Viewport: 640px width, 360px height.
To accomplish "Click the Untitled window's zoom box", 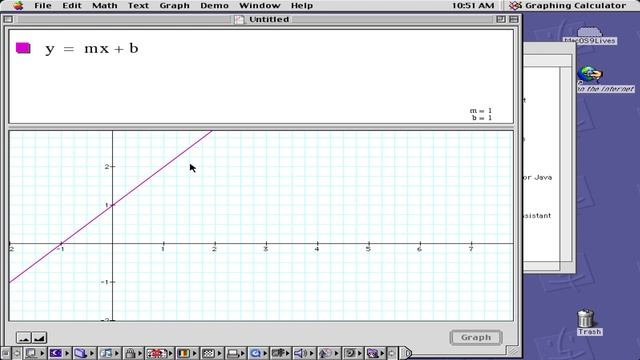I will click(x=501, y=19).
